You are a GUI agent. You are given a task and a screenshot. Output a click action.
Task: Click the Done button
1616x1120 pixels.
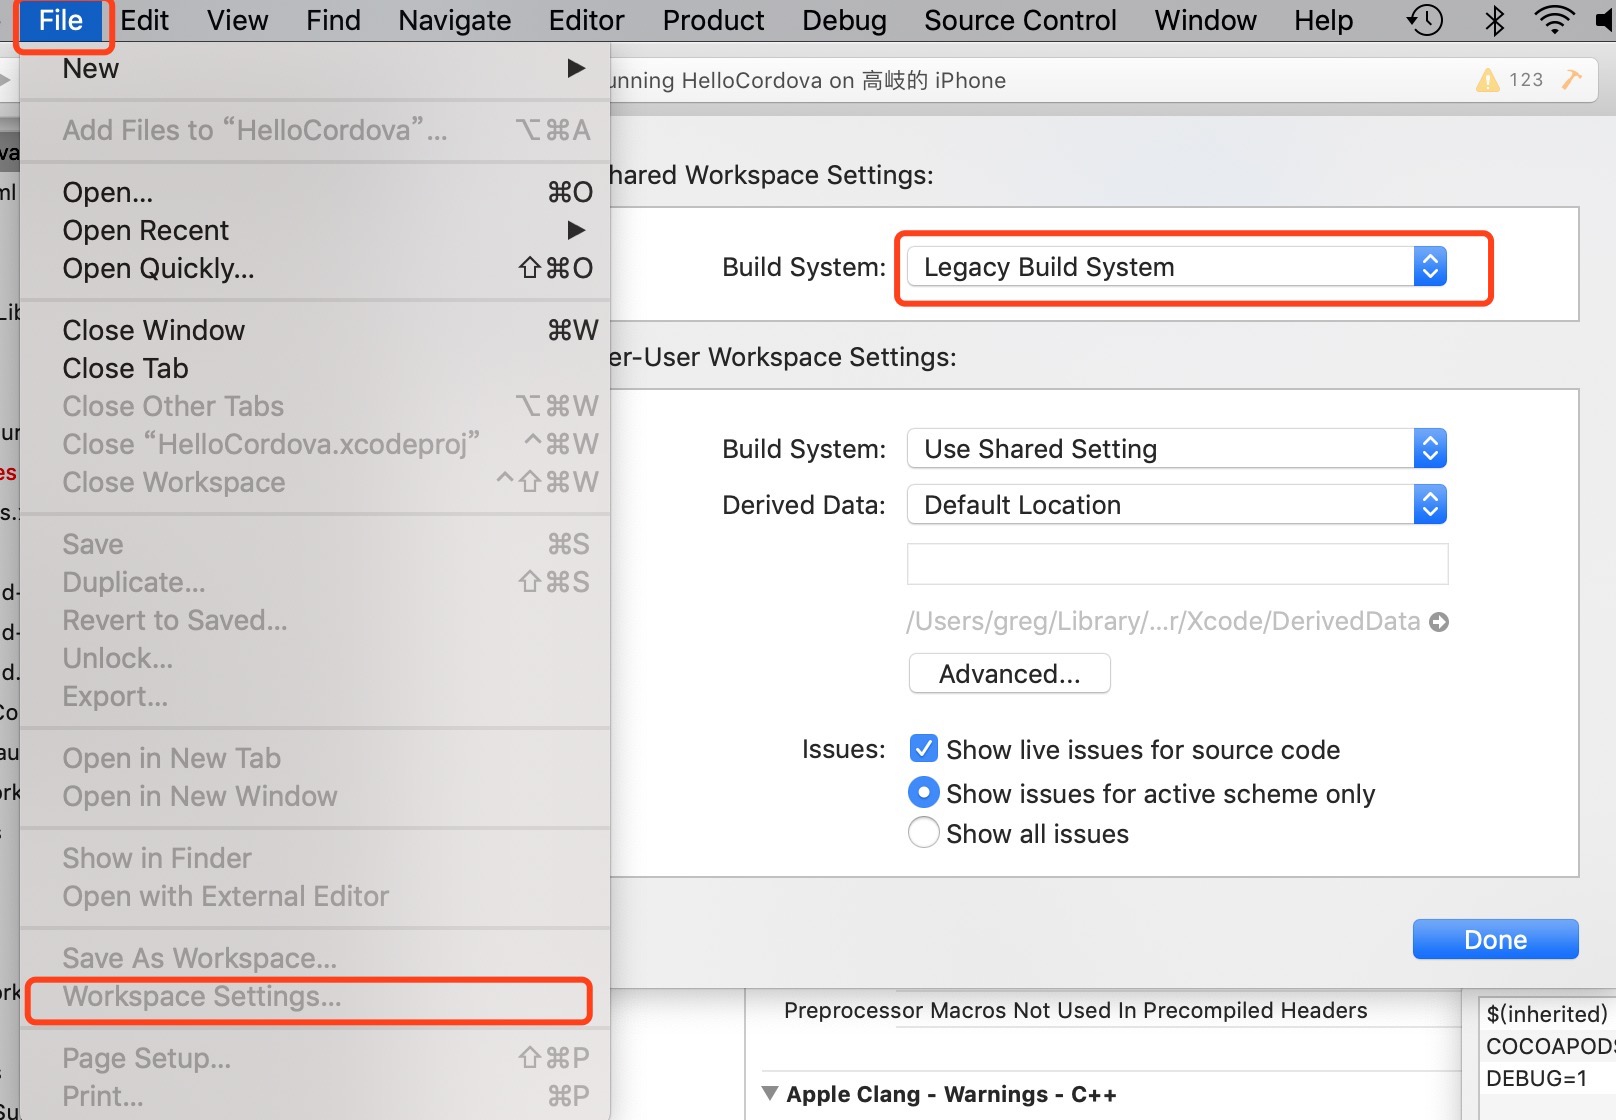pos(1495,939)
